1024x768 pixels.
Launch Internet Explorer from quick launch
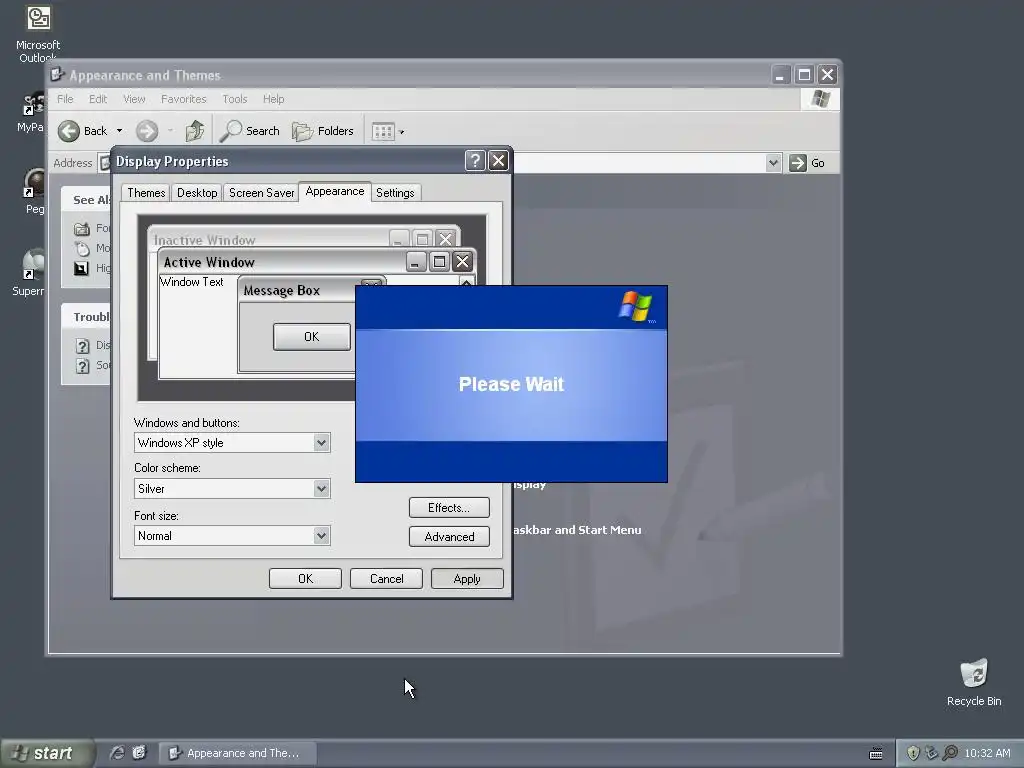117,753
